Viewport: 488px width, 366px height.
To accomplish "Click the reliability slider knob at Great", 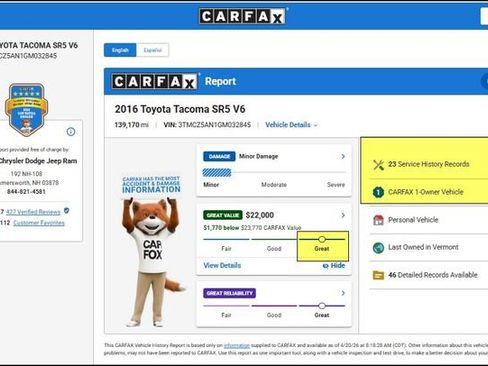I will [x=322, y=306].
